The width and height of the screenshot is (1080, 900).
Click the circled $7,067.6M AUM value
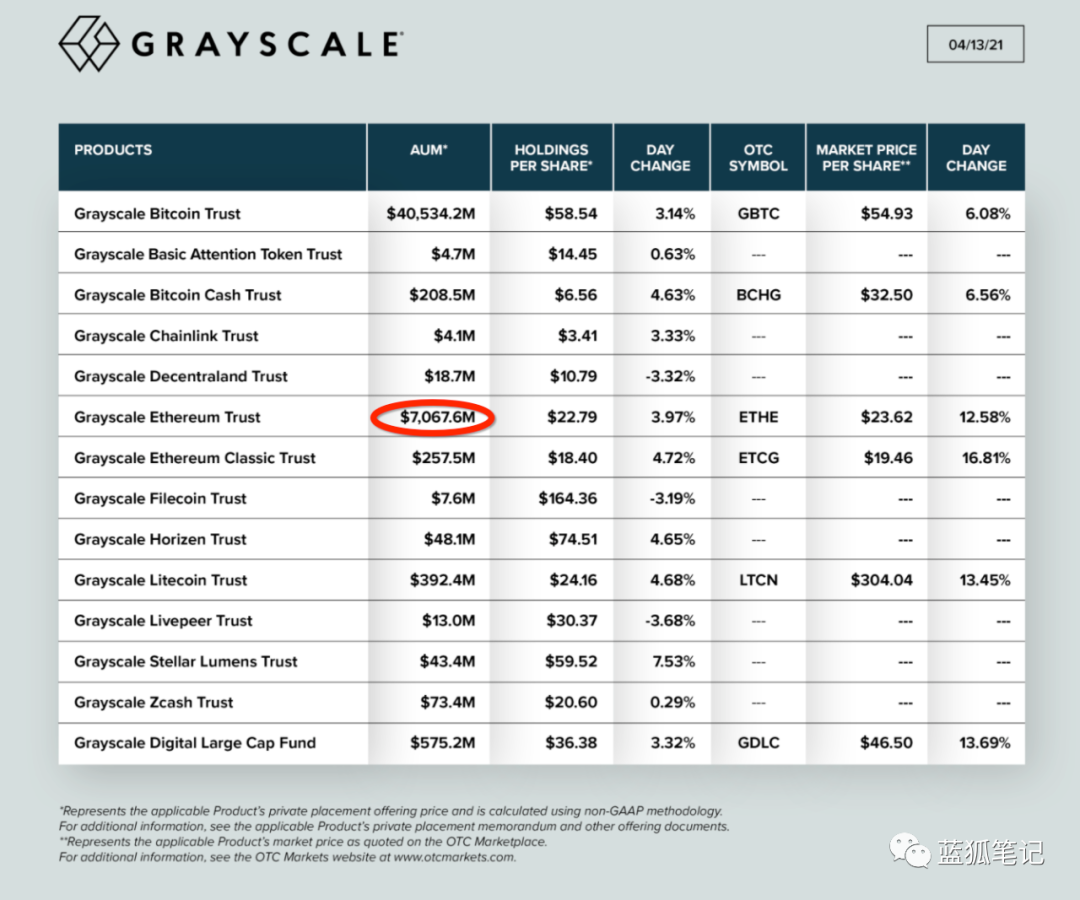click(x=433, y=417)
